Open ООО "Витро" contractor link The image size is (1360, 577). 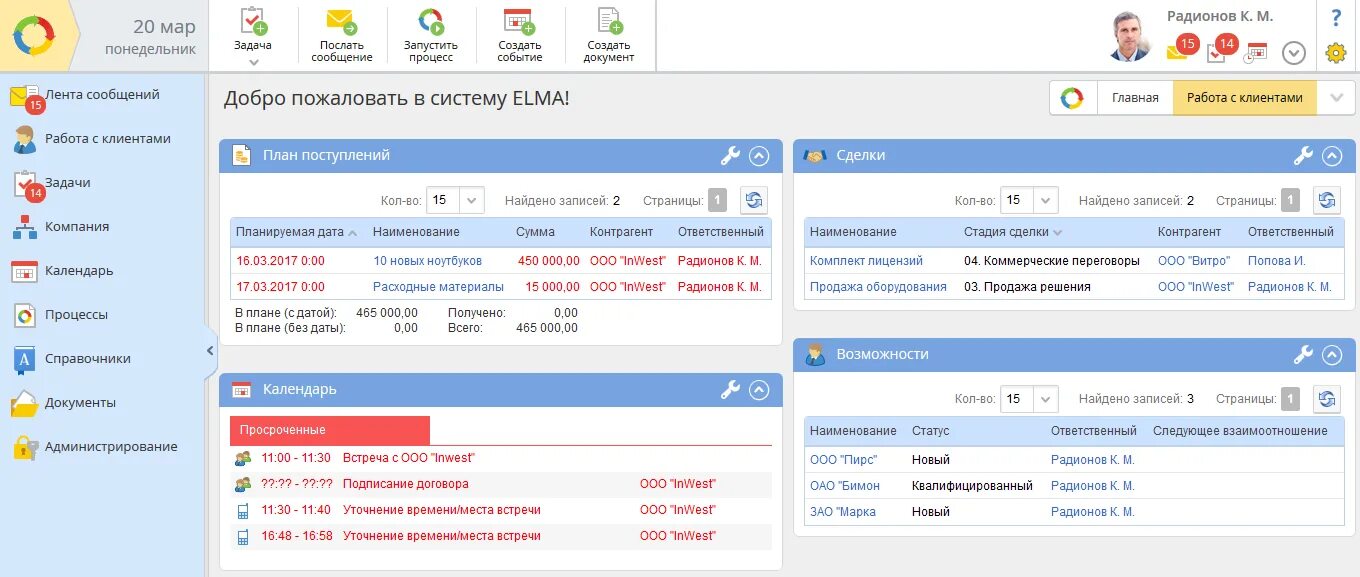click(1194, 261)
